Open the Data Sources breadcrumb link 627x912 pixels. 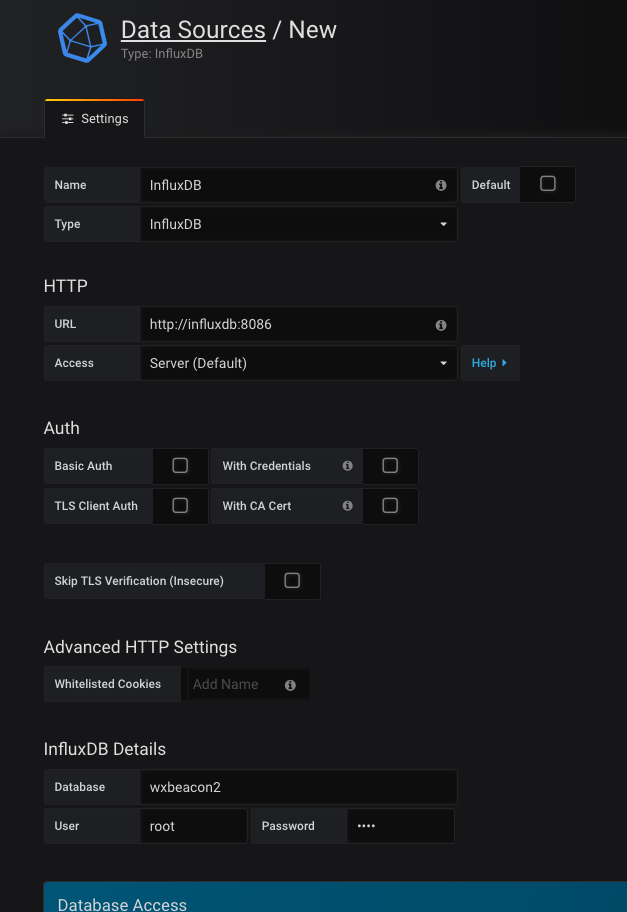coord(193,30)
